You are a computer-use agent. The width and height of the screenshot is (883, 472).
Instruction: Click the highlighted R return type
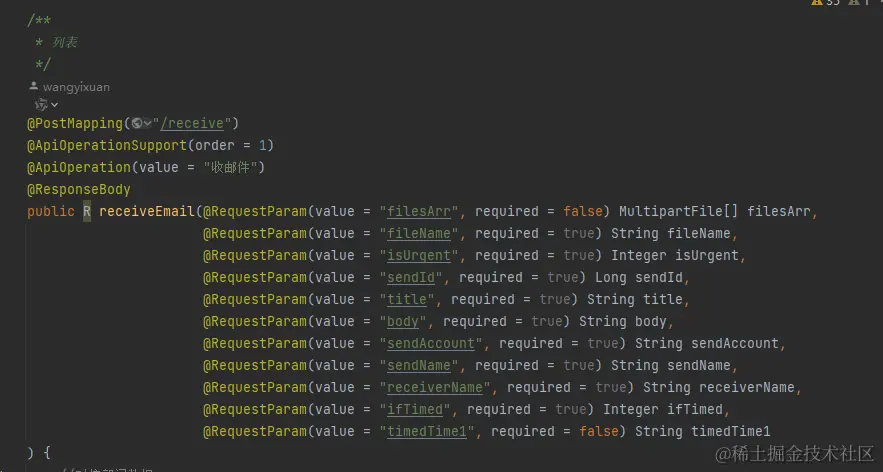point(87,211)
